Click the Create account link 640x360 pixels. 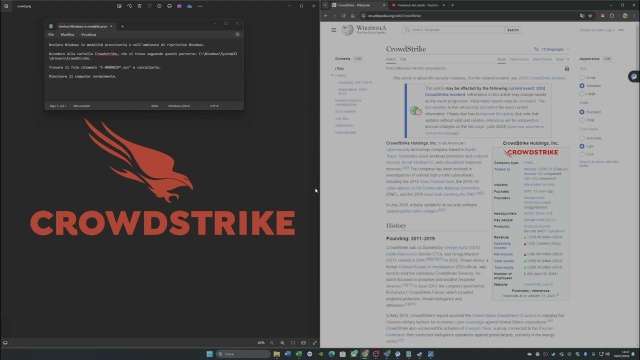[x=591, y=30]
